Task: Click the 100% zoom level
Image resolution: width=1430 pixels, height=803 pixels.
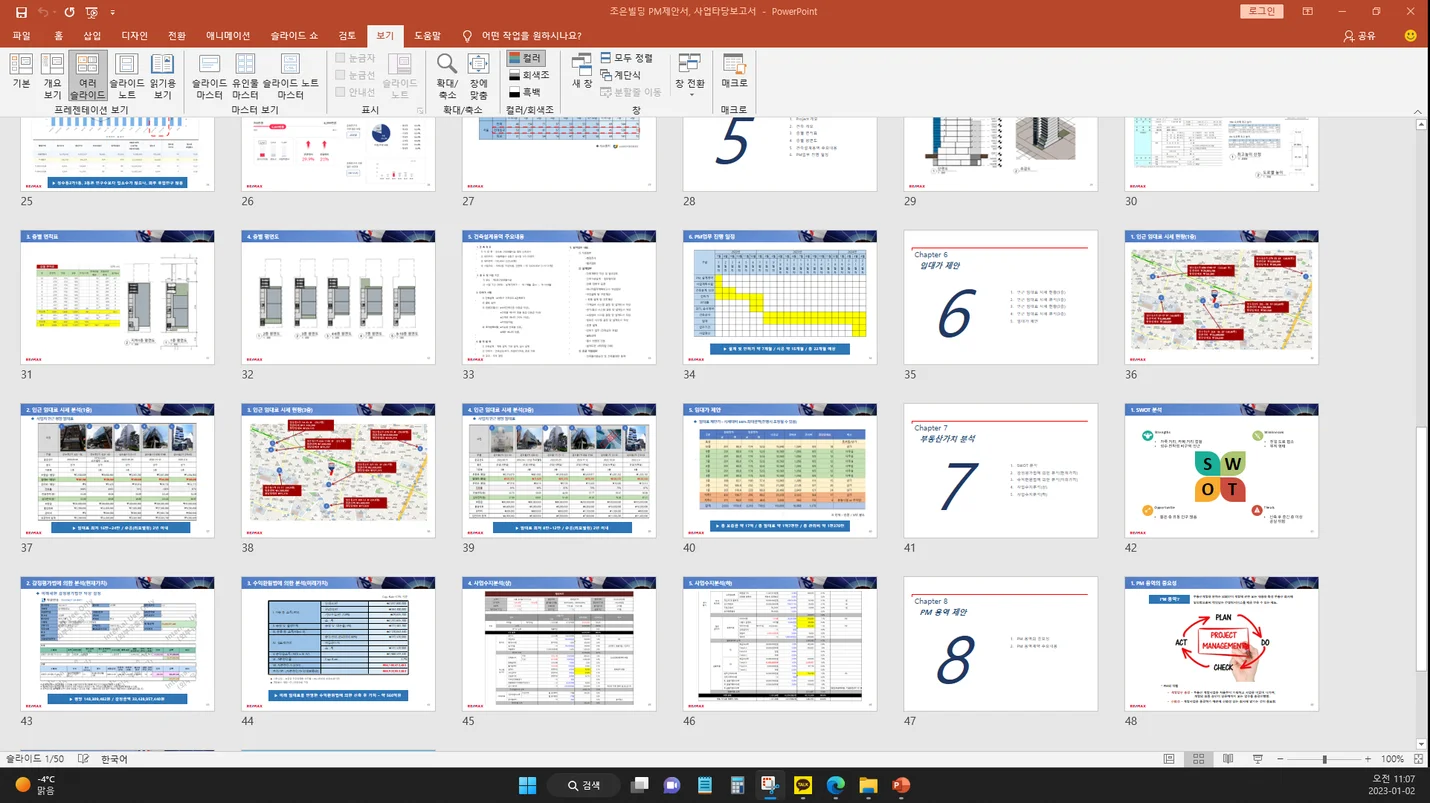Action: coord(1394,759)
